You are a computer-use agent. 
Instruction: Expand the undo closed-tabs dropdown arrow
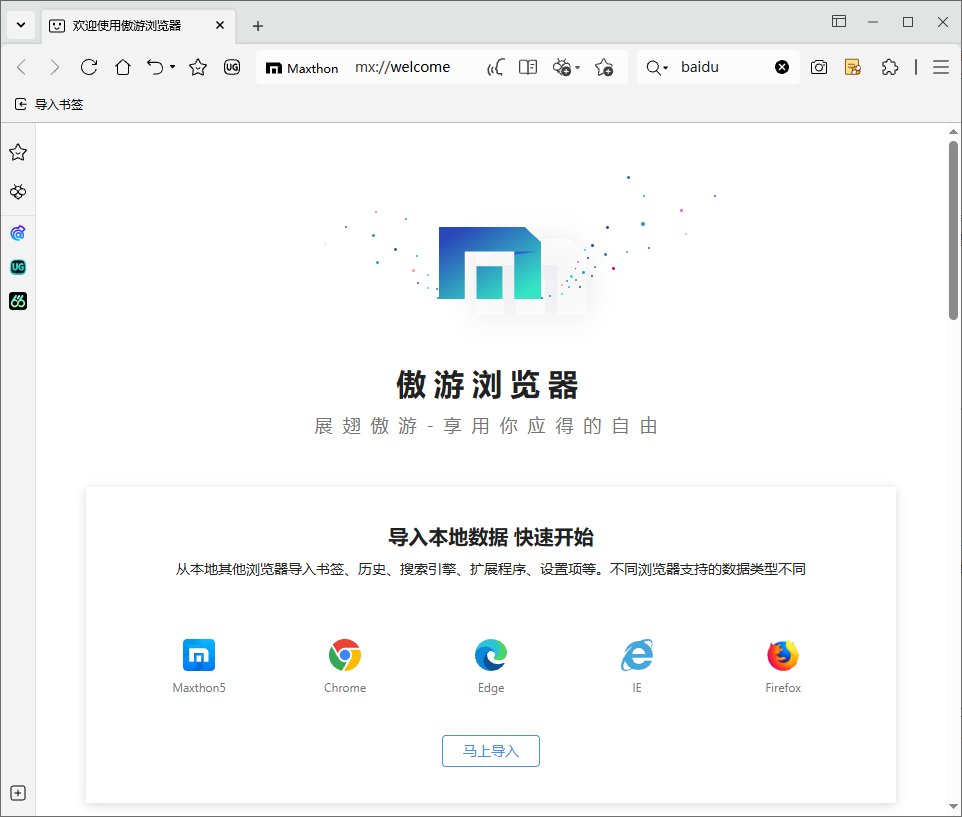click(x=172, y=67)
